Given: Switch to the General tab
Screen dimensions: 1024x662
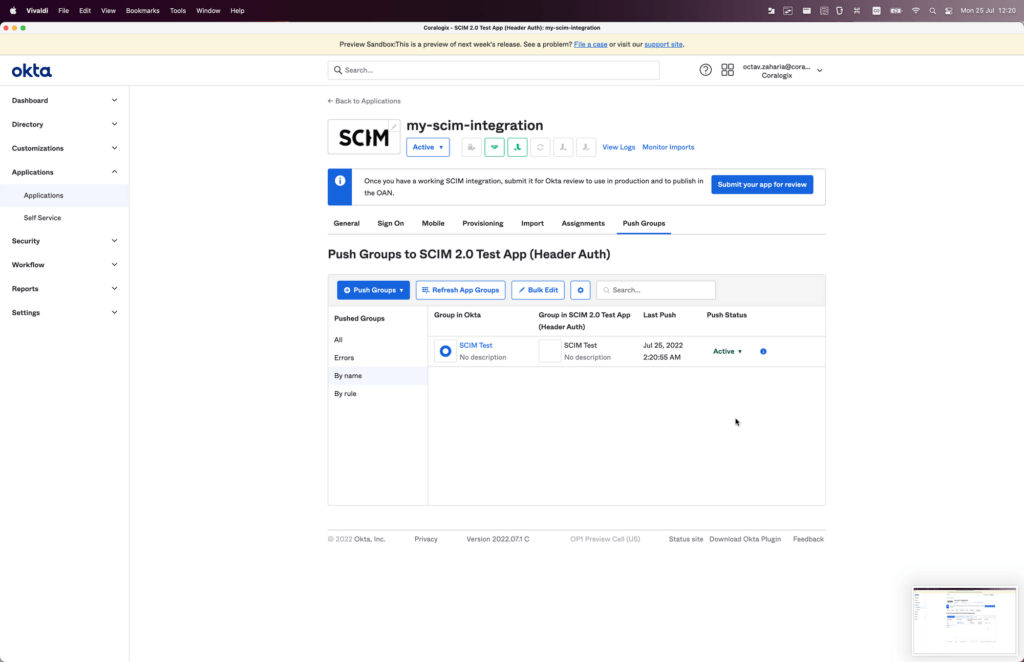Looking at the screenshot, I should [x=346, y=223].
